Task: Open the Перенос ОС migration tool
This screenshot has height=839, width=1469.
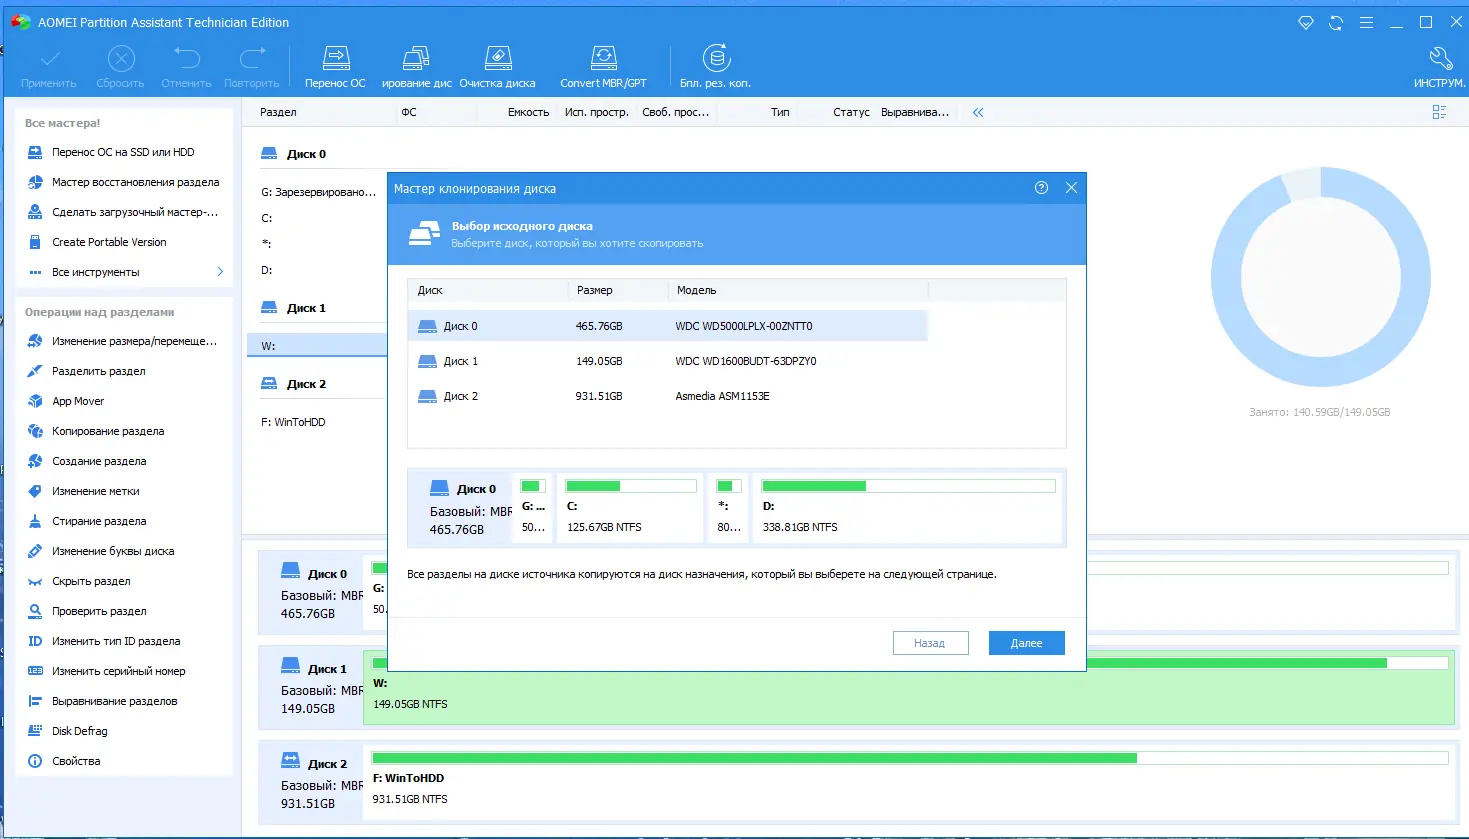Action: point(335,67)
